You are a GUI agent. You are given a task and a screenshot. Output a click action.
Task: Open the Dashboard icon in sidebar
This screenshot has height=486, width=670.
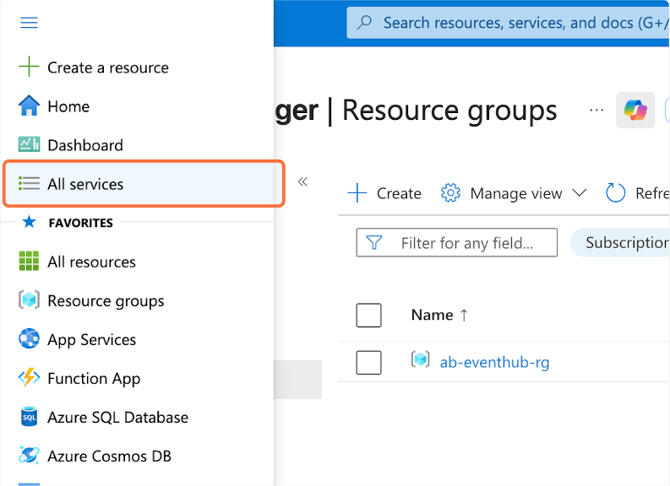(29, 145)
